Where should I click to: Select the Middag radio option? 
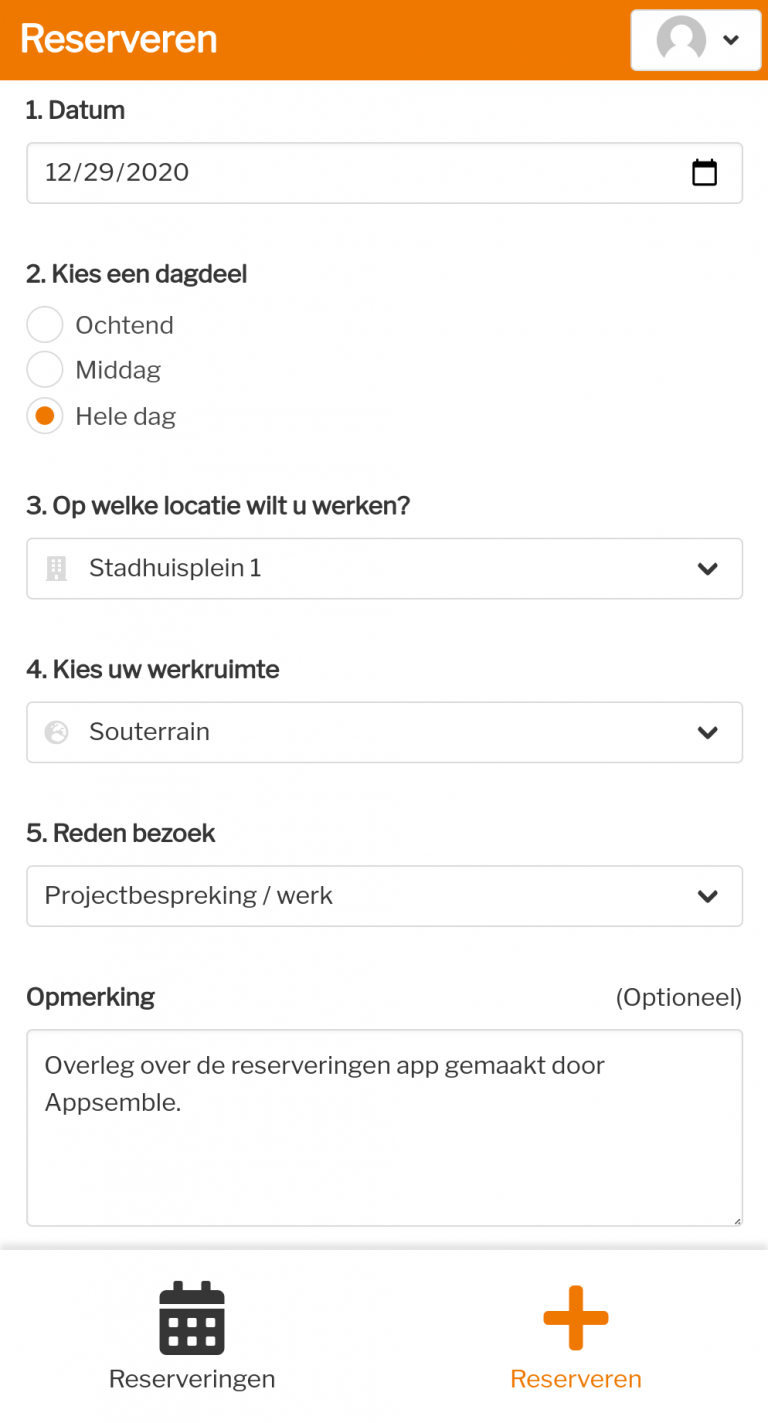pyautogui.click(x=45, y=370)
